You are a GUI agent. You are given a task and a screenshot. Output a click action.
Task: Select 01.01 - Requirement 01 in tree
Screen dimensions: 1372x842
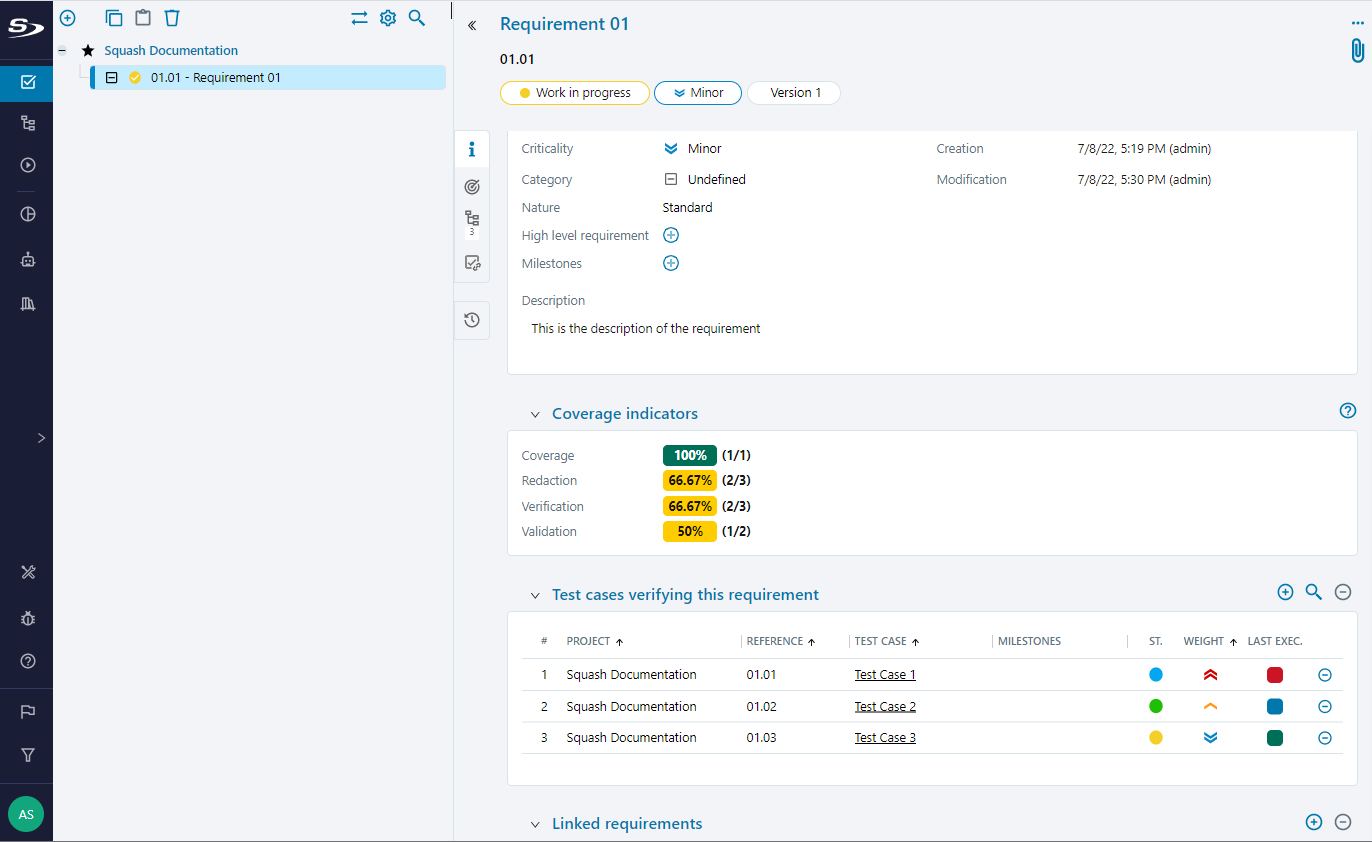[x=215, y=78]
